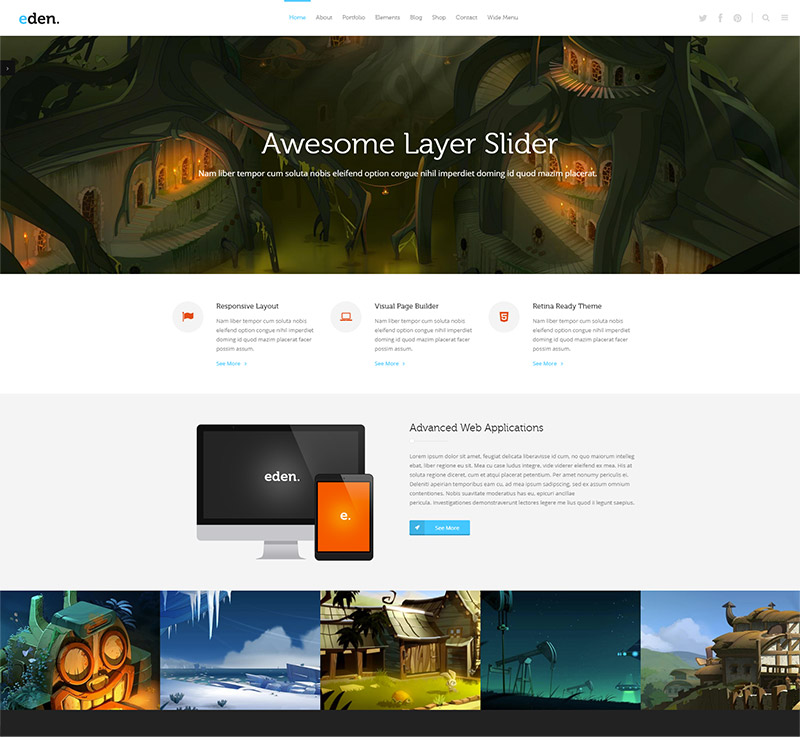Open the Wide Menu navigation item
This screenshot has width=800, height=737.
coord(503,18)
